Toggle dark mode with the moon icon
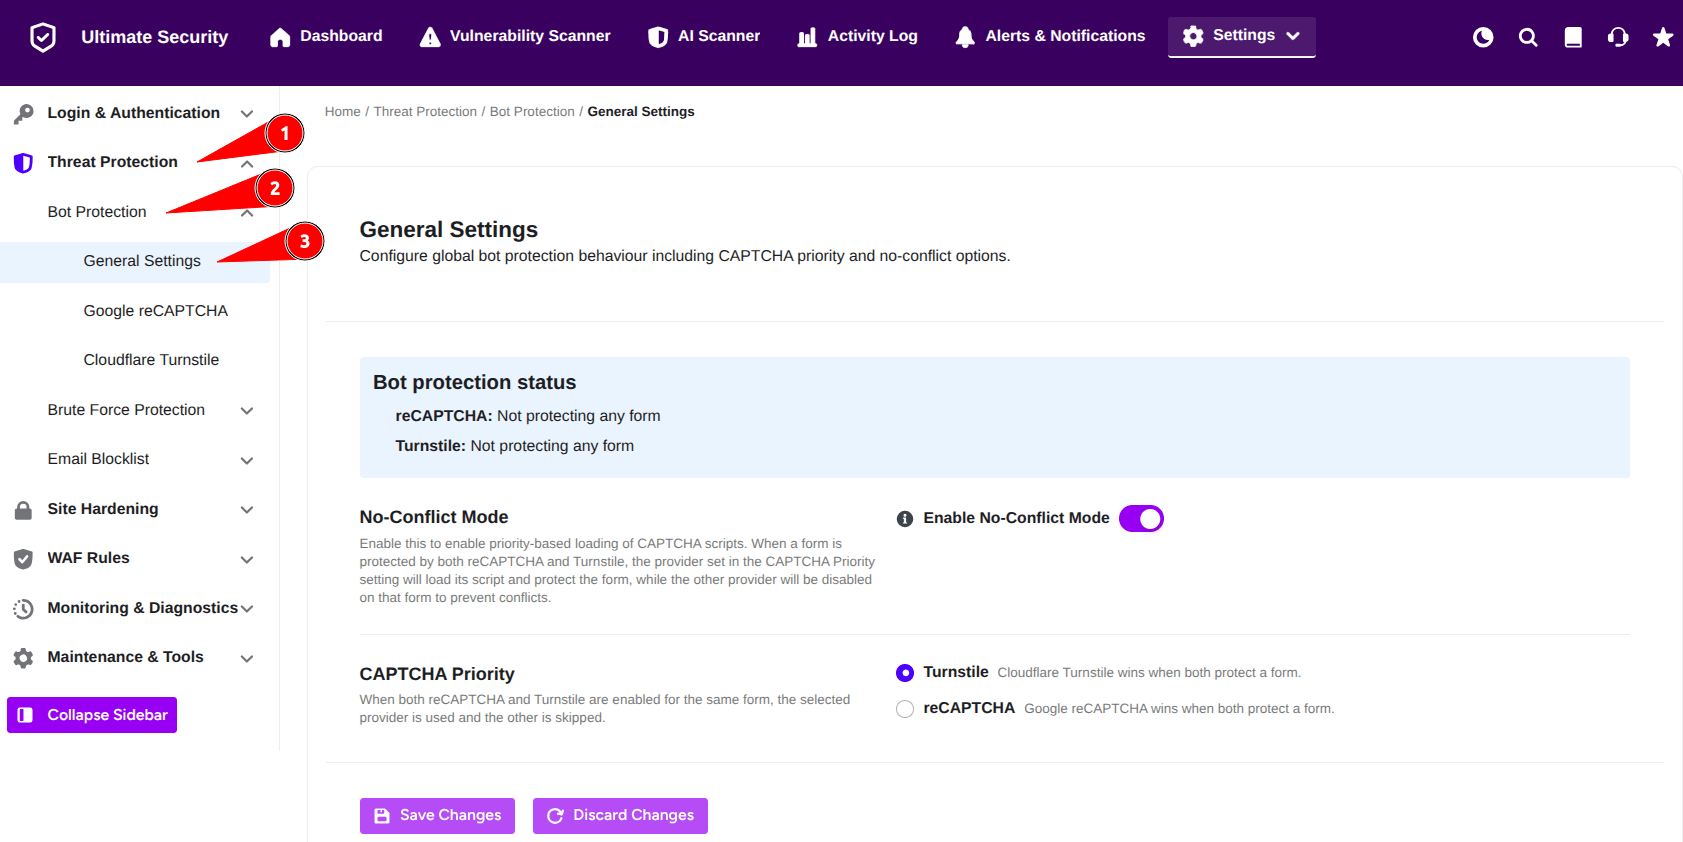This screenshot has width=1683, height=842. 1483,37
